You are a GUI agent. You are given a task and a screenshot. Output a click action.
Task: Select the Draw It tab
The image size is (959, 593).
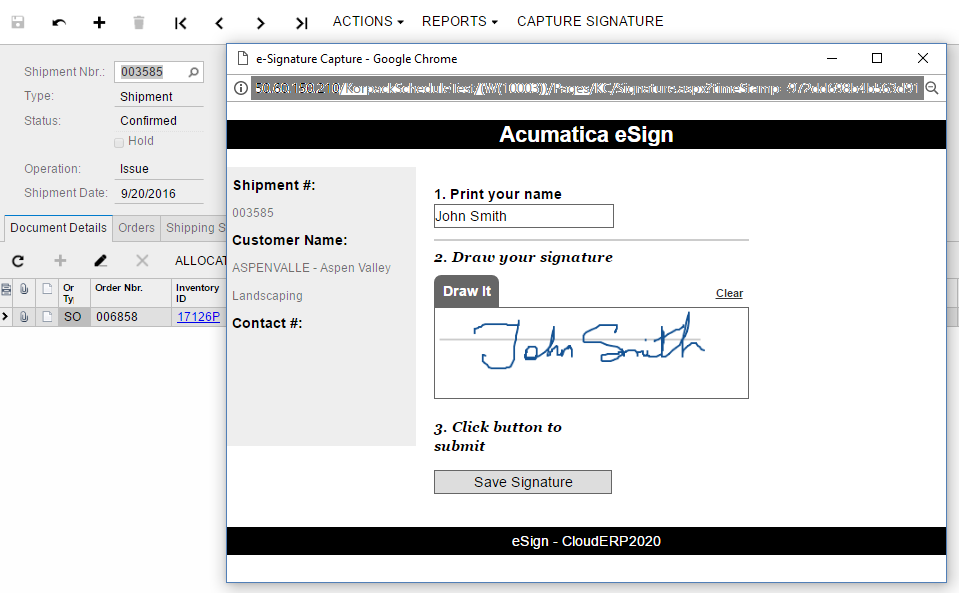click(467, 291)
